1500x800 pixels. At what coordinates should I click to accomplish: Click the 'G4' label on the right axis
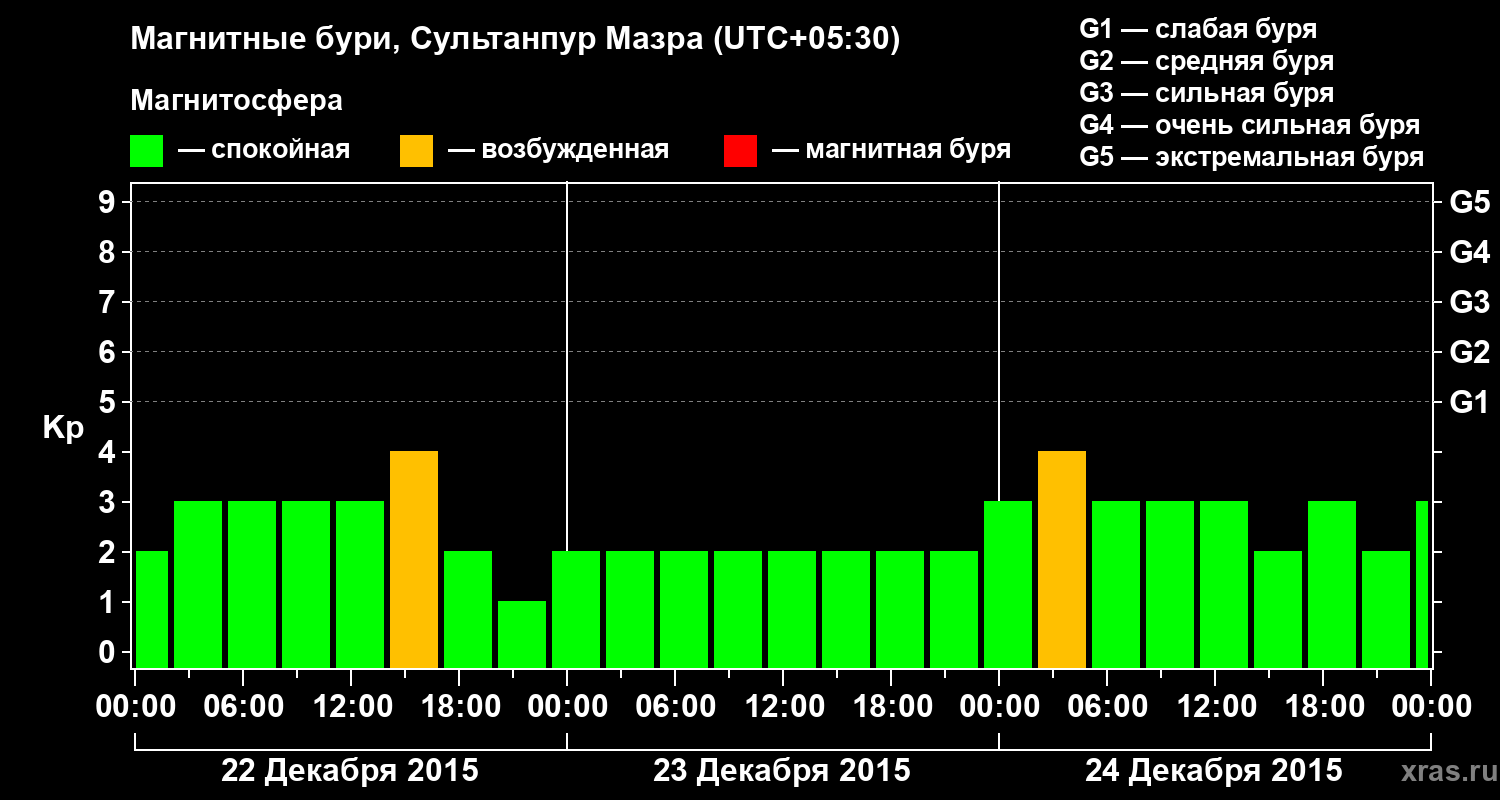click(x=1470, y=252)
